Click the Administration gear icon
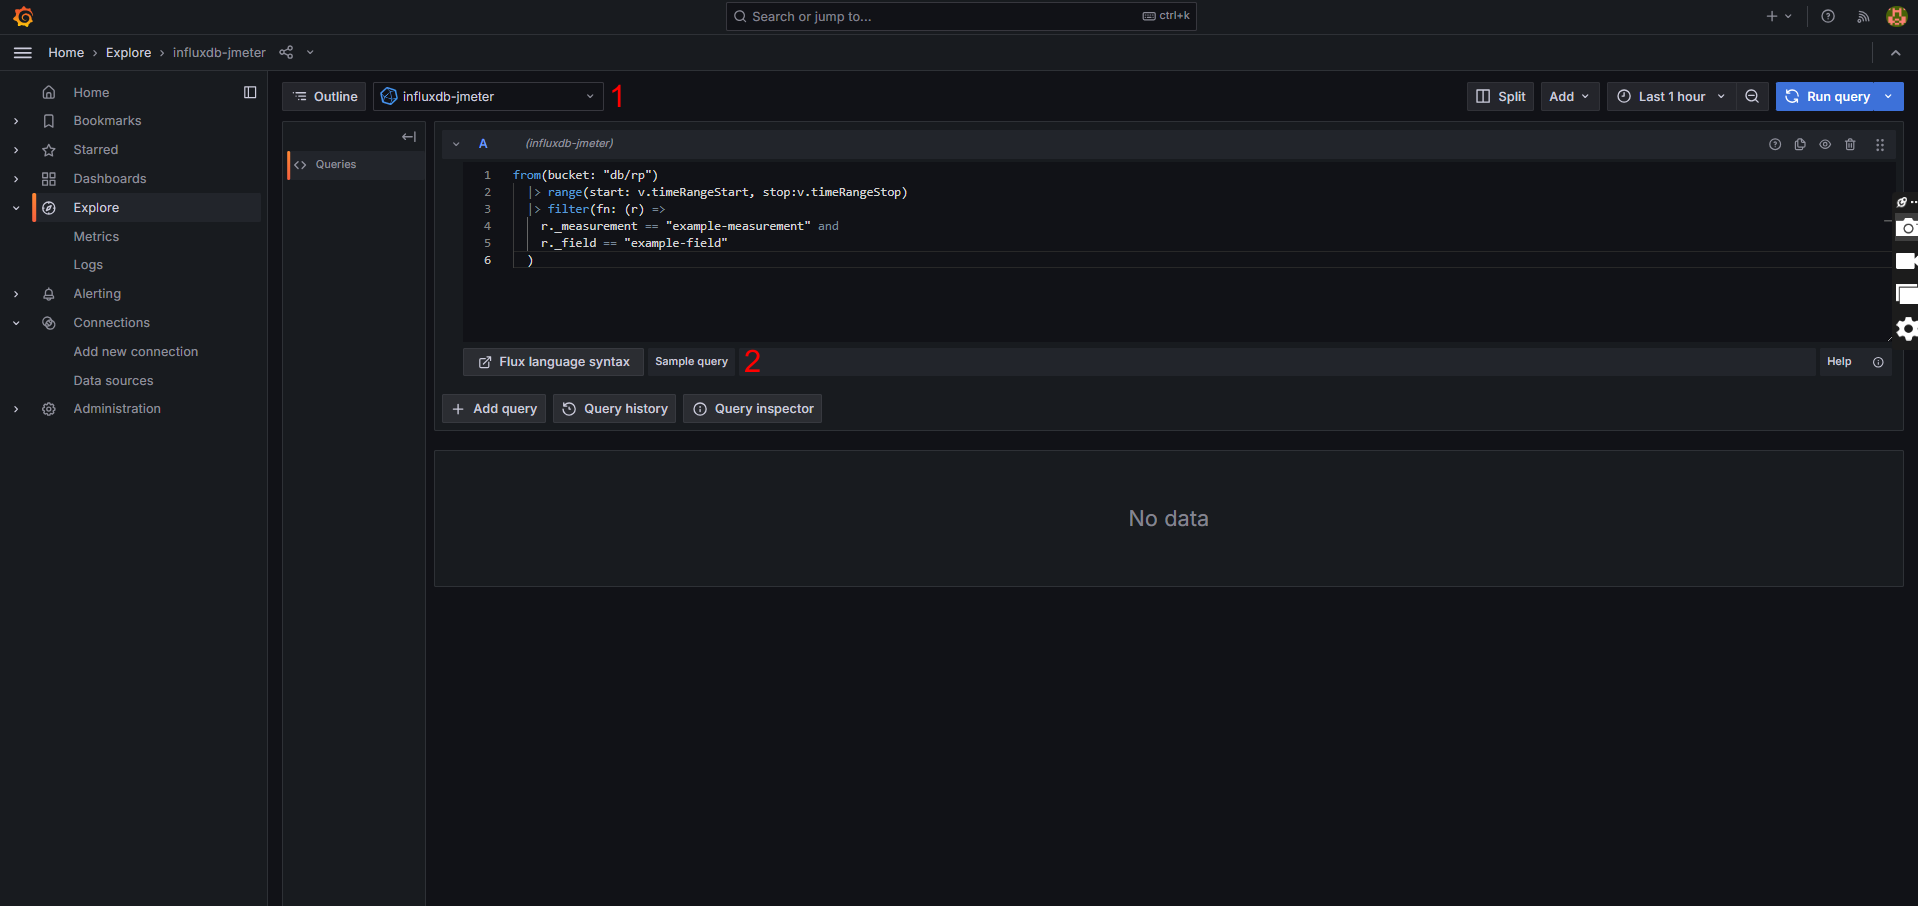1918x906 pixels. (x=49, y=409)
